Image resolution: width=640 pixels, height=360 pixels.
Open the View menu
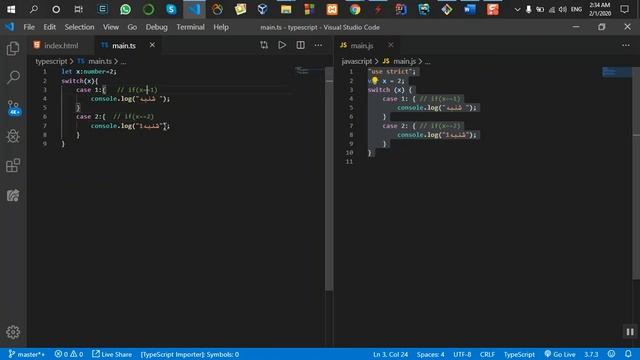point(111,27)
